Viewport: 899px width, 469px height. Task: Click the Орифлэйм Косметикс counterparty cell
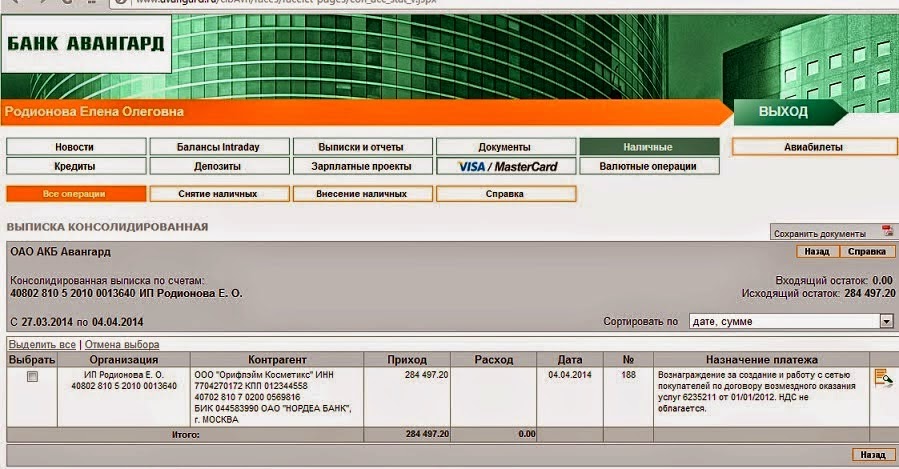[x=277, y=397]
